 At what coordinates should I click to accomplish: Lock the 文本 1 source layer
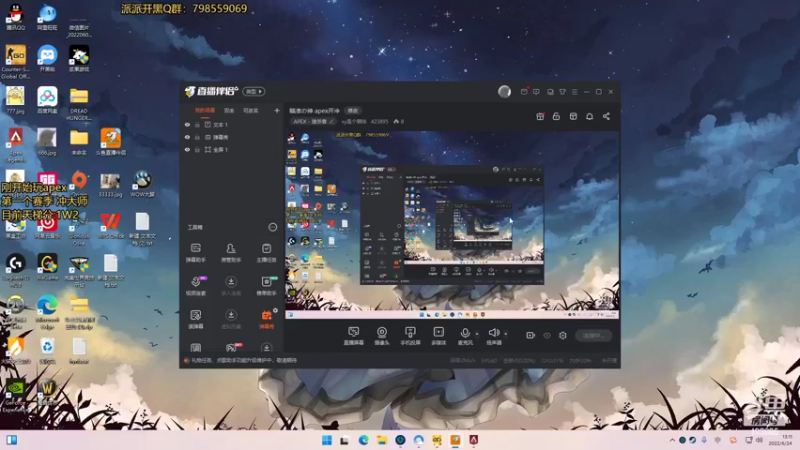tap(197, 124)
